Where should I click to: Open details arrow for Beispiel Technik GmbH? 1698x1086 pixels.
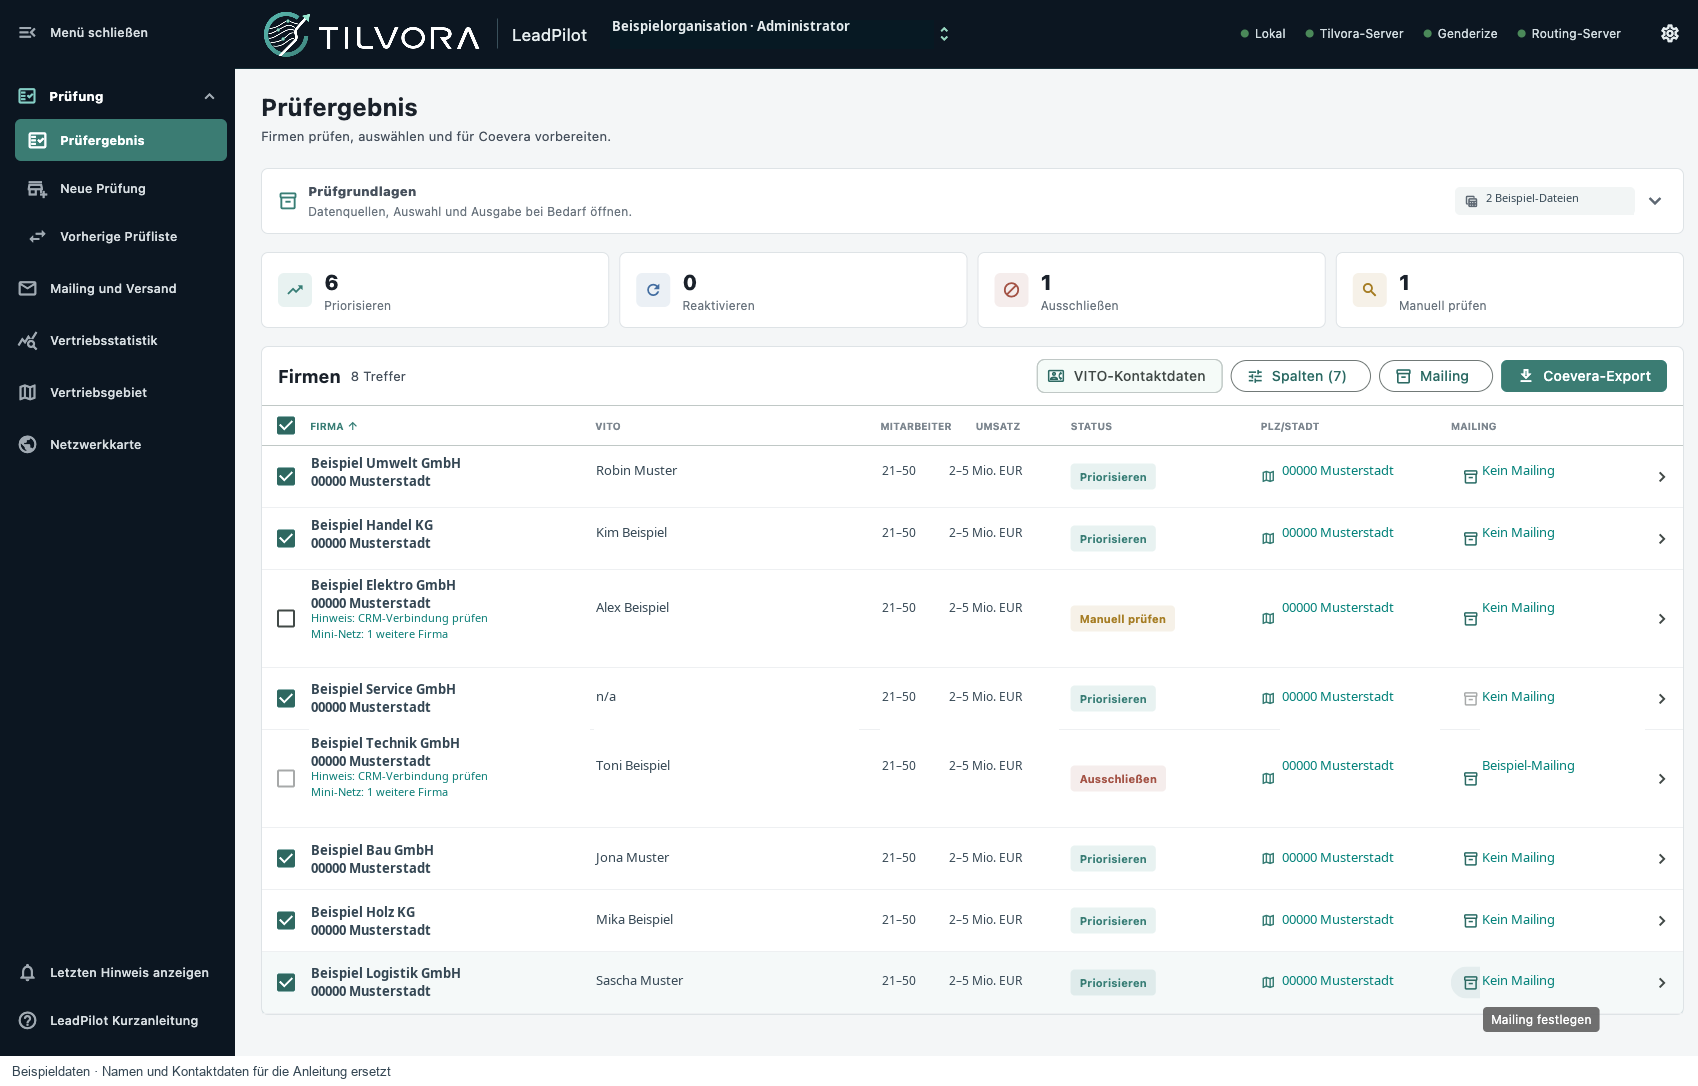click(x=1662, y=779)
